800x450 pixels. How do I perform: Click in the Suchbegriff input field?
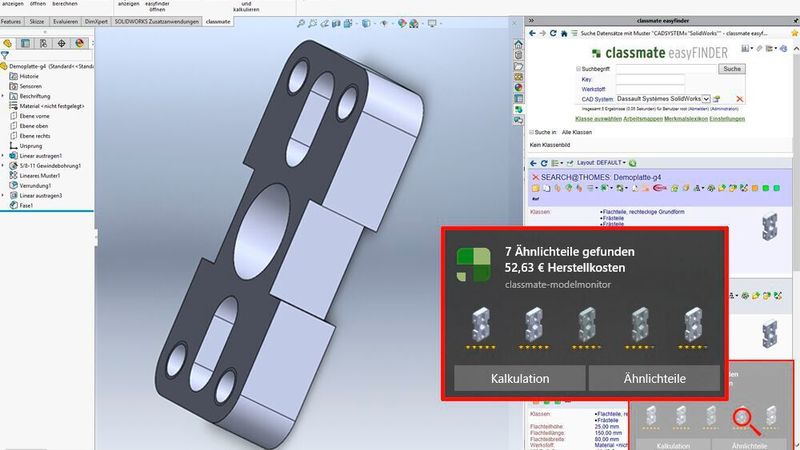666,69
